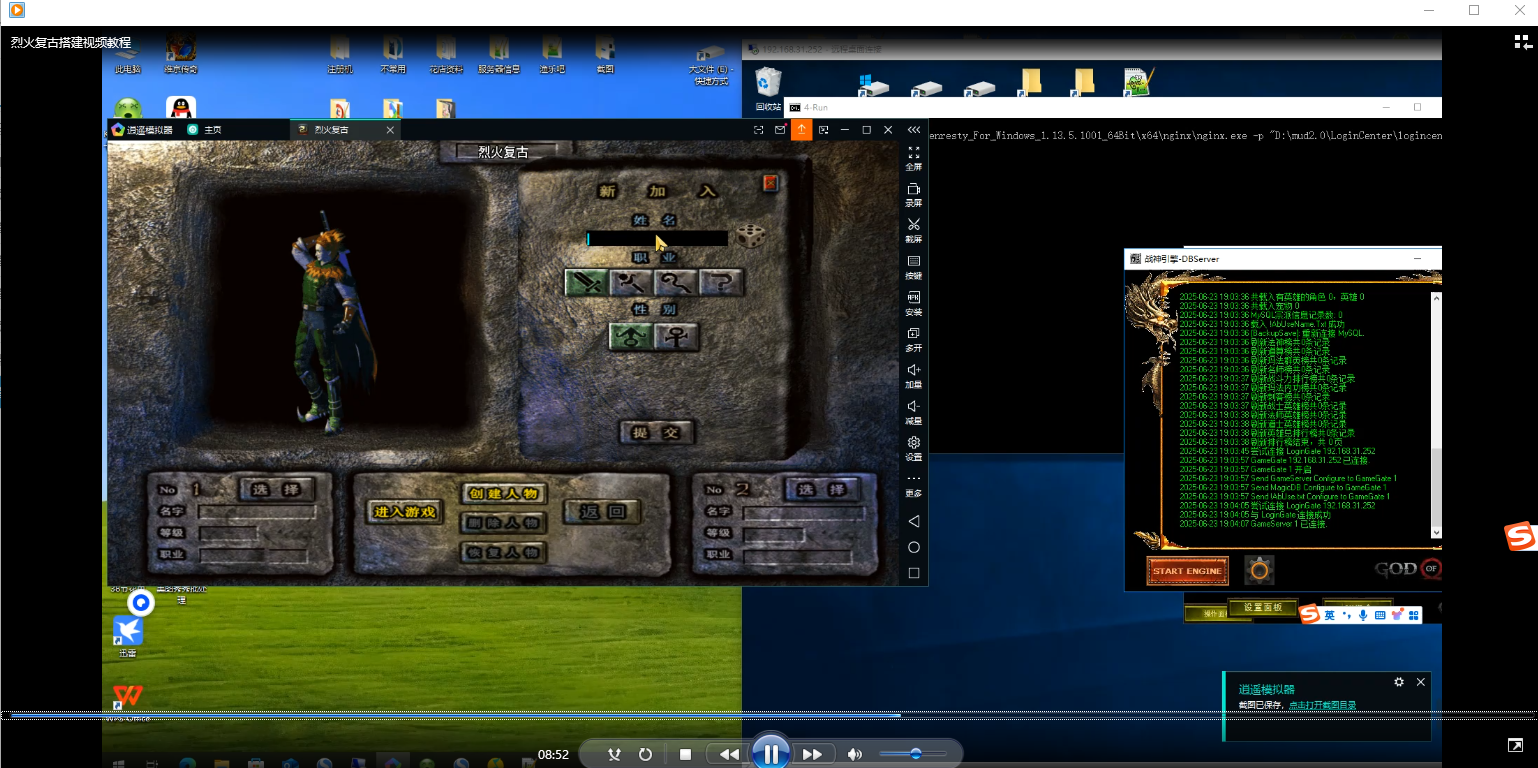1538x768 pixels.
Task: Open settings gear in 逍遥模拟器 notification
Action: 1399,682
